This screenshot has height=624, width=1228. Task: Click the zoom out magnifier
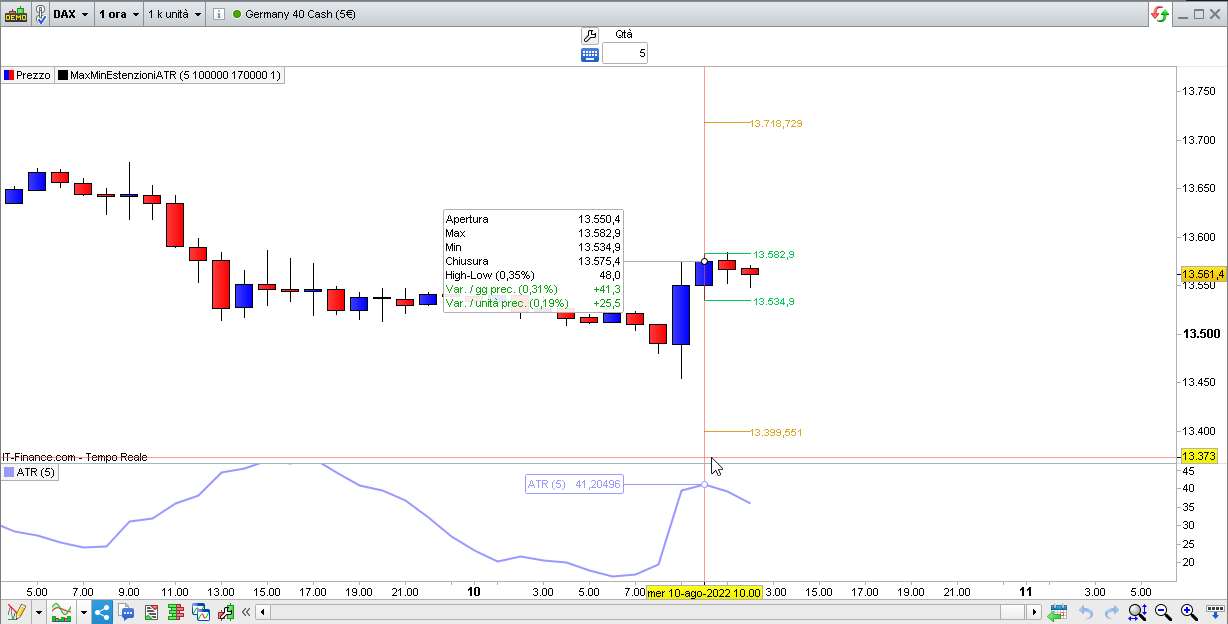tap(1163, 612)
